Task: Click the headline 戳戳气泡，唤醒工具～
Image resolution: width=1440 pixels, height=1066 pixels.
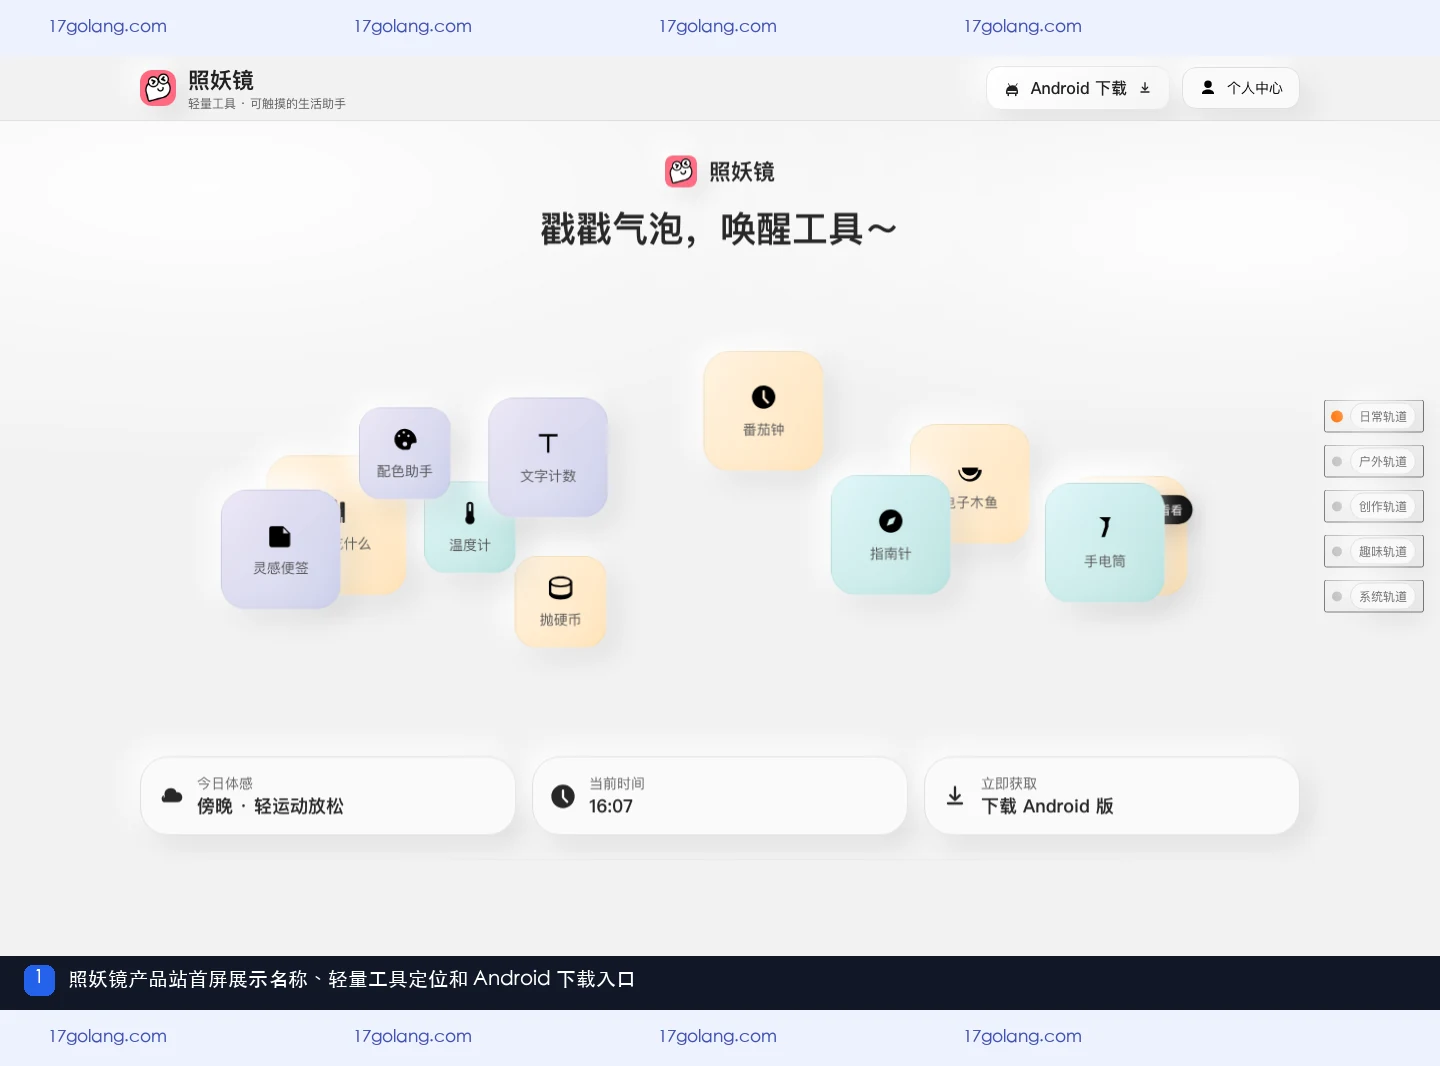Action: (719, 230)
